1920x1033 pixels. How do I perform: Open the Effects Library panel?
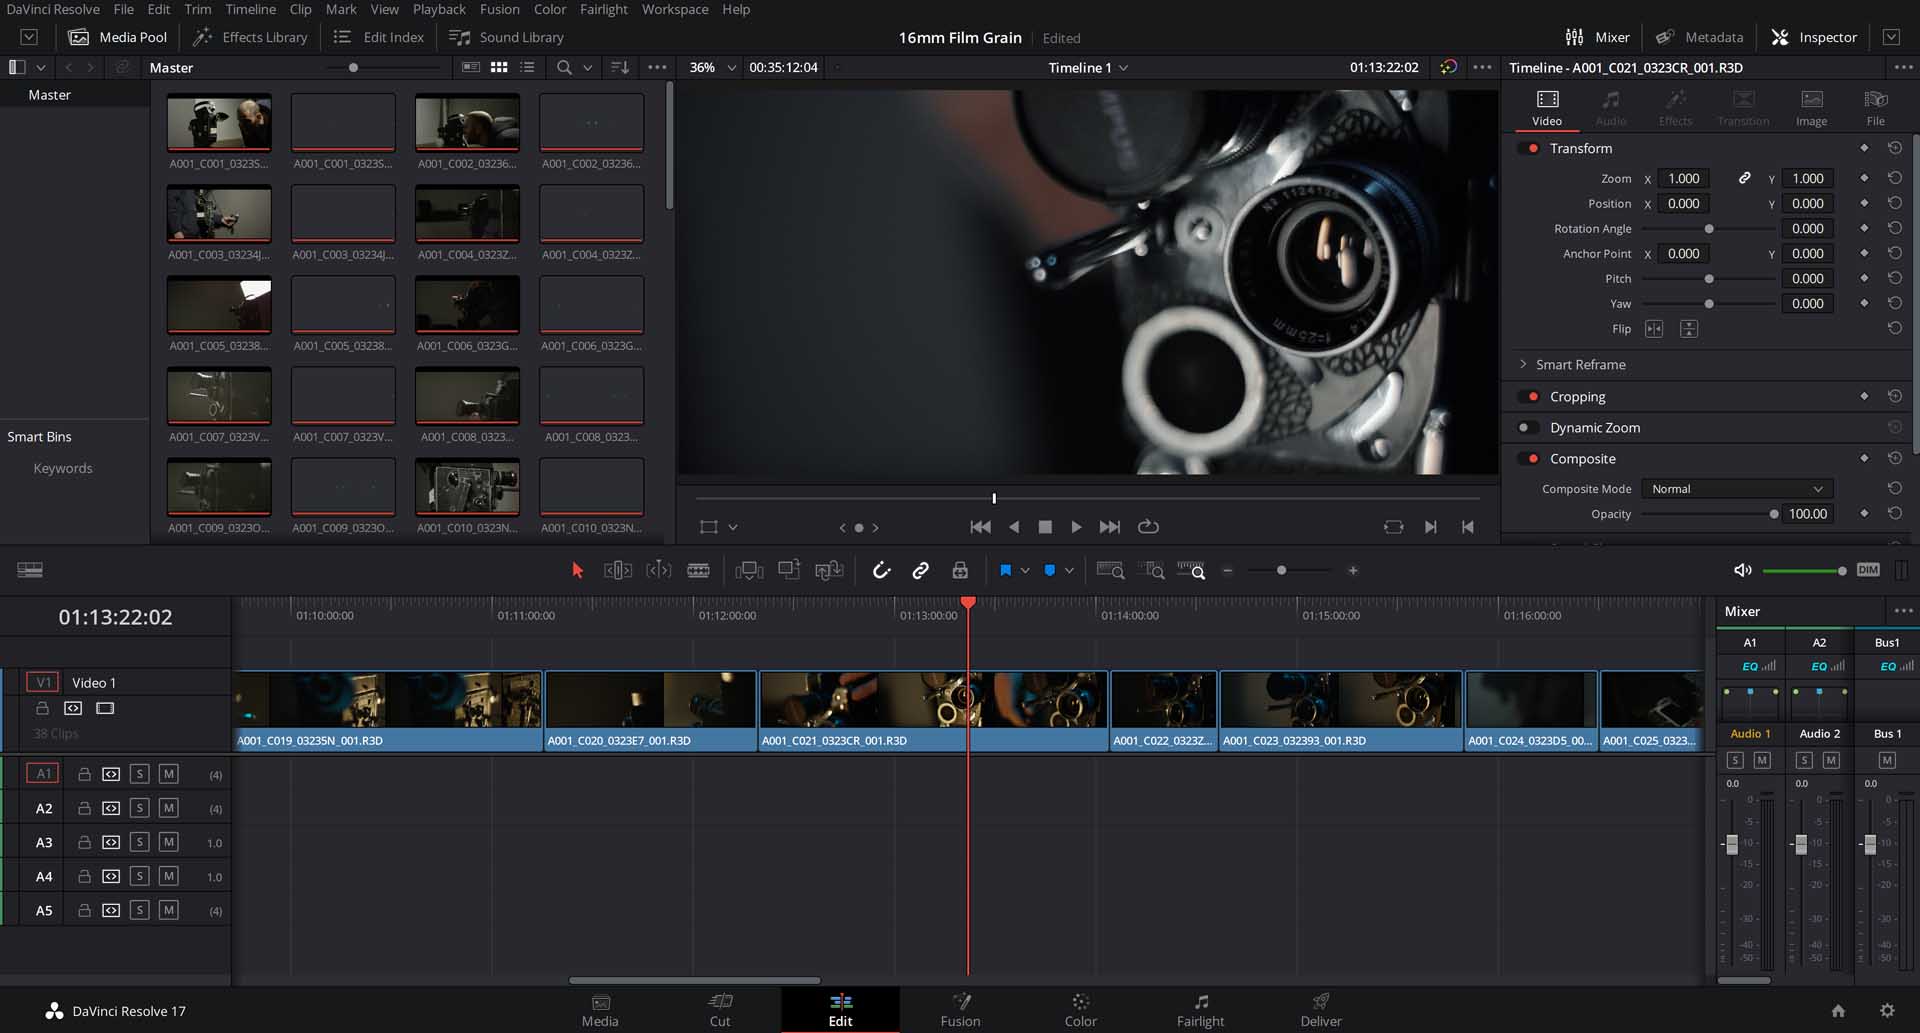(249, 37)
